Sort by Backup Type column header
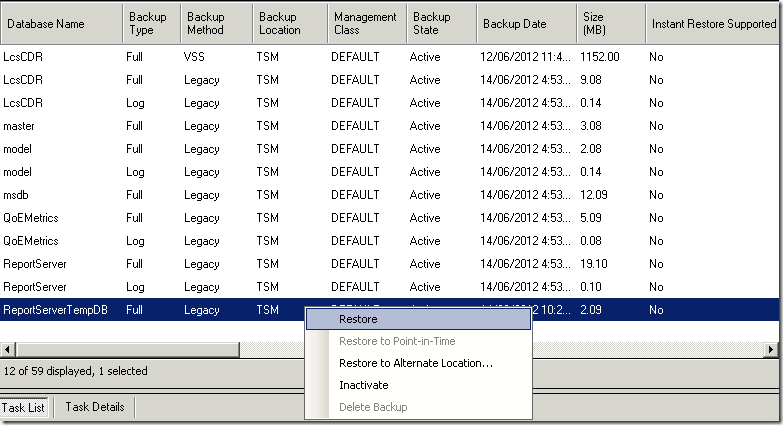 150,23
